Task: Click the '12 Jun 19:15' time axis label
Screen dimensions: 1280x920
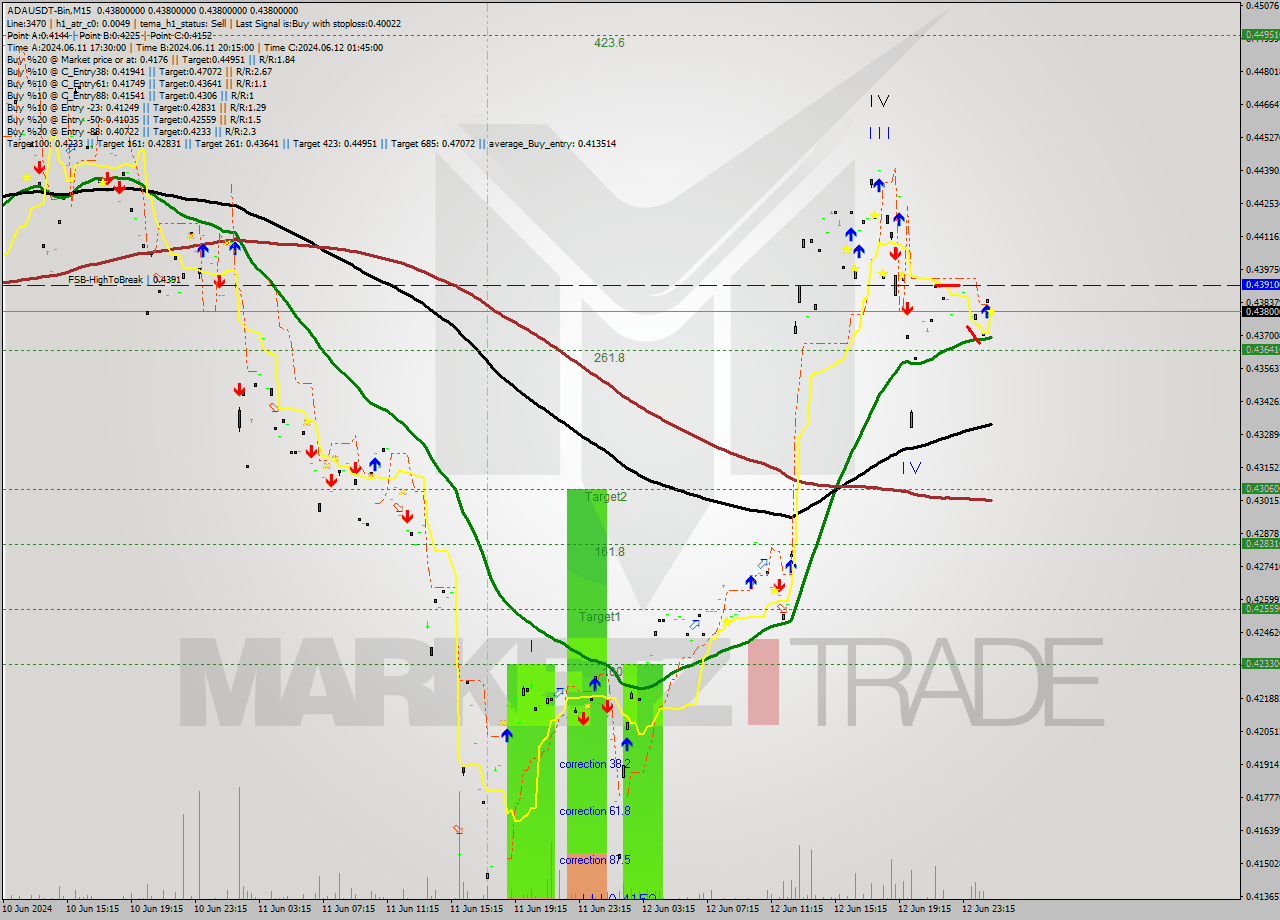Action: 925,910
